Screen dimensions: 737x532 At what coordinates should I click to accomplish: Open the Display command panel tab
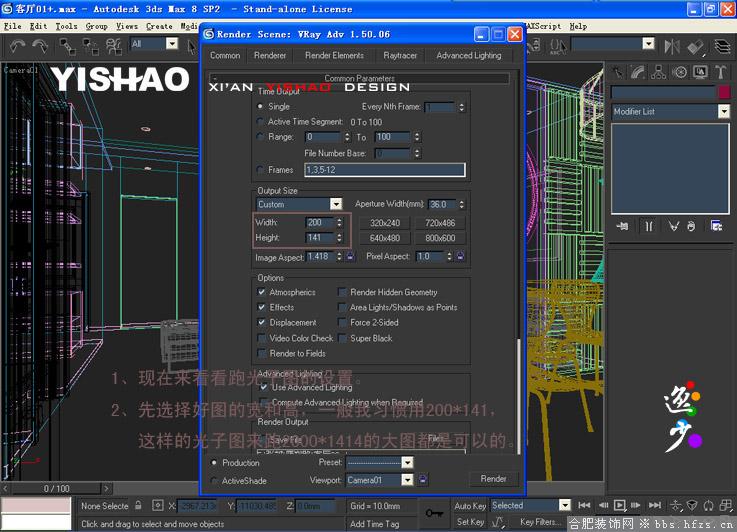click(x=700, y=72)
